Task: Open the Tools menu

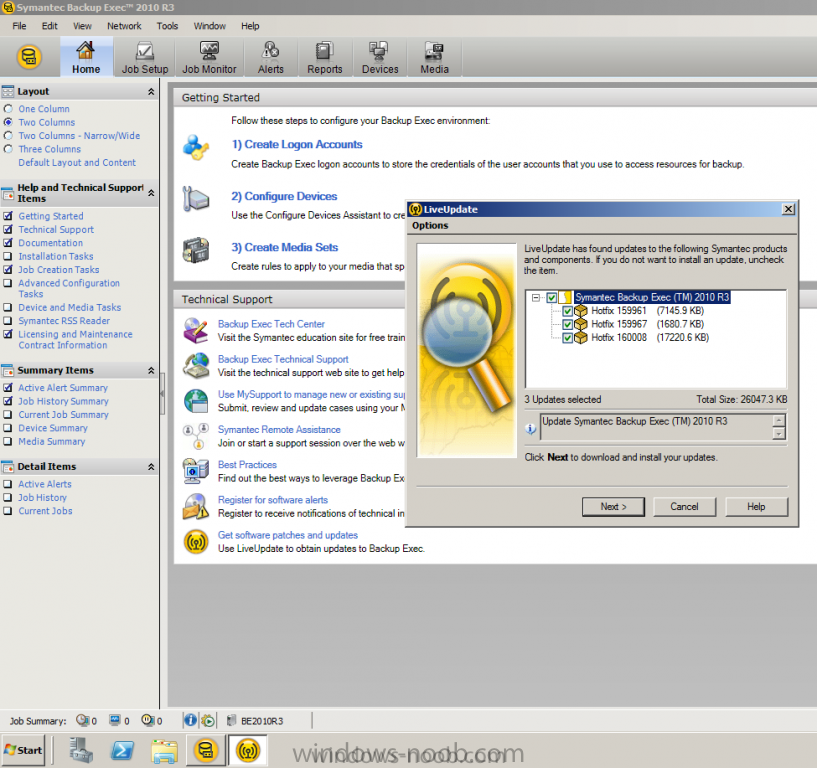Action: [167, 26]
